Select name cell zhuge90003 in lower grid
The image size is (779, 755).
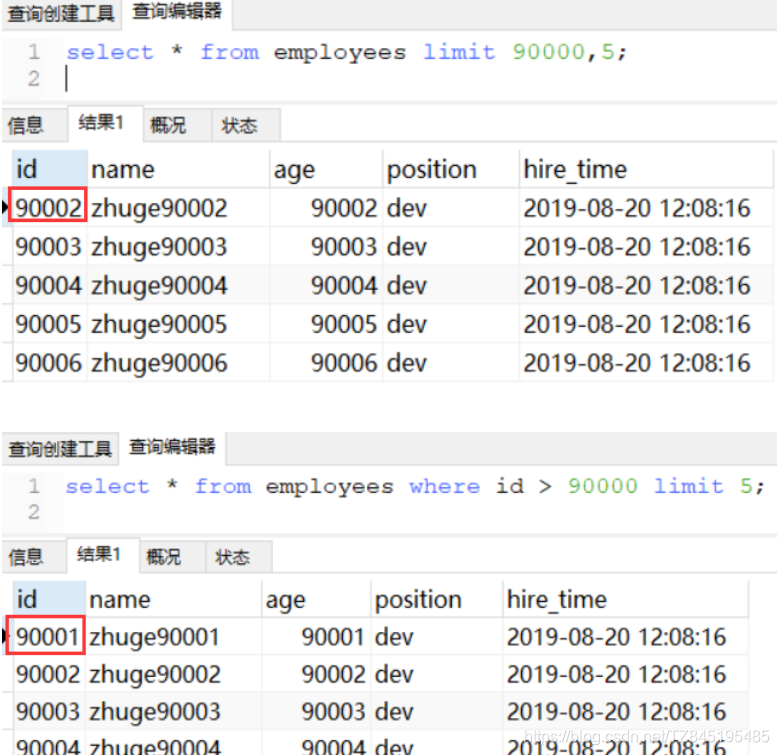[174, 711]
